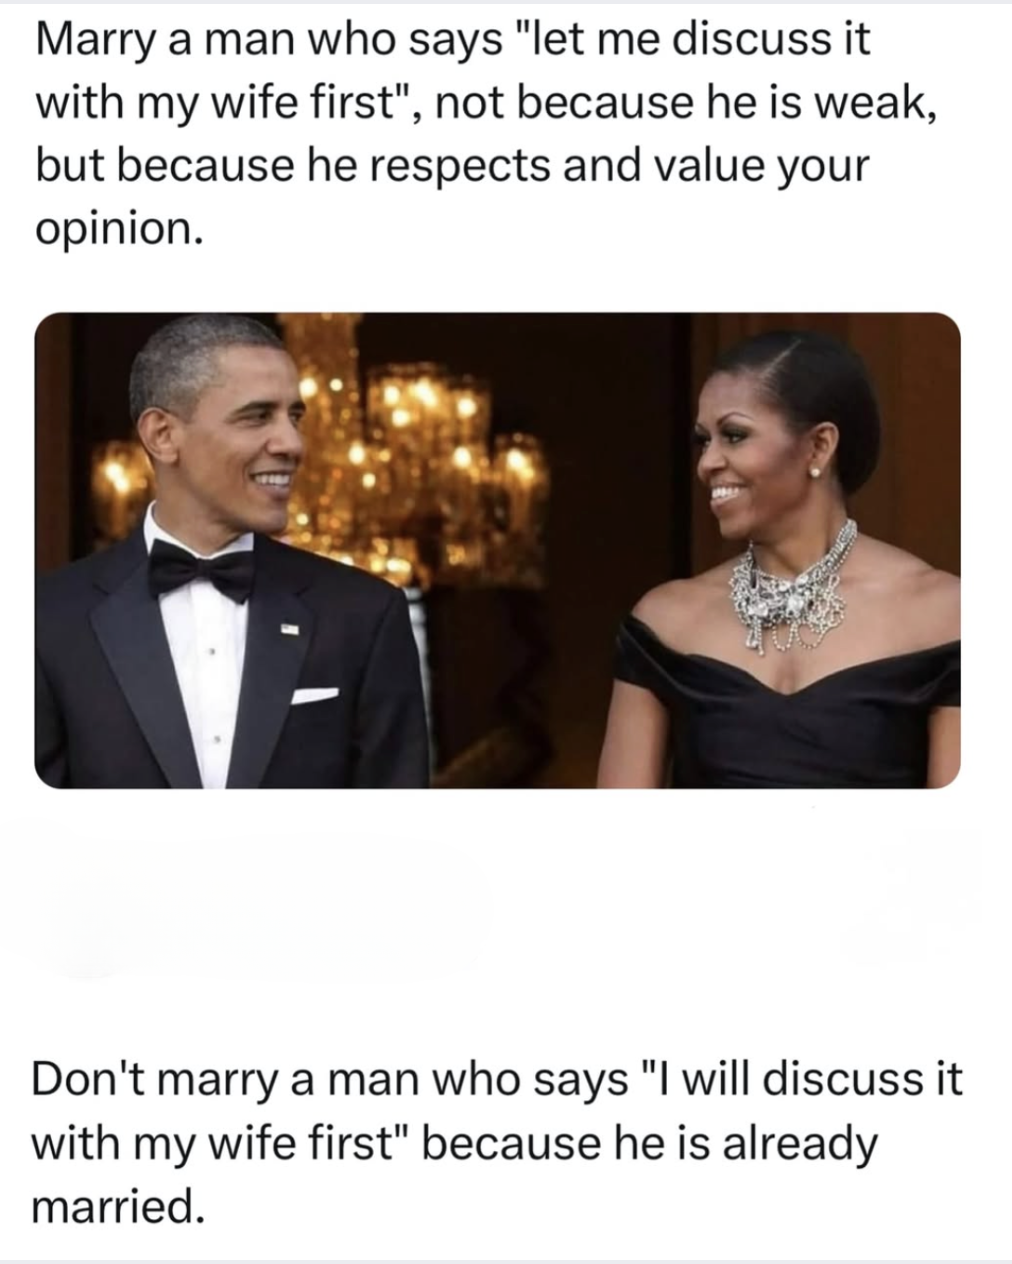Click the quoted phrase 'I will discuss it'
The image size is (1012, 1264).
pyautogui.click(x=799, y=1080)
